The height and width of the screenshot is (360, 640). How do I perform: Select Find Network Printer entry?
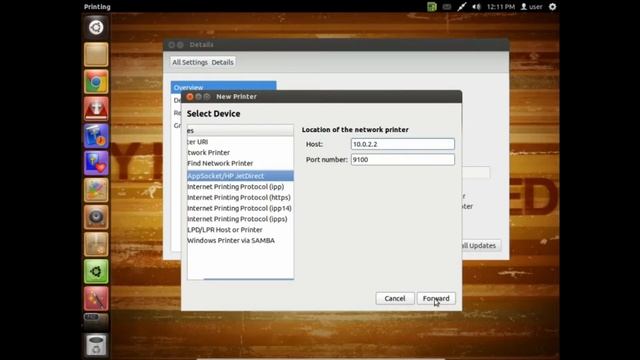240,163
